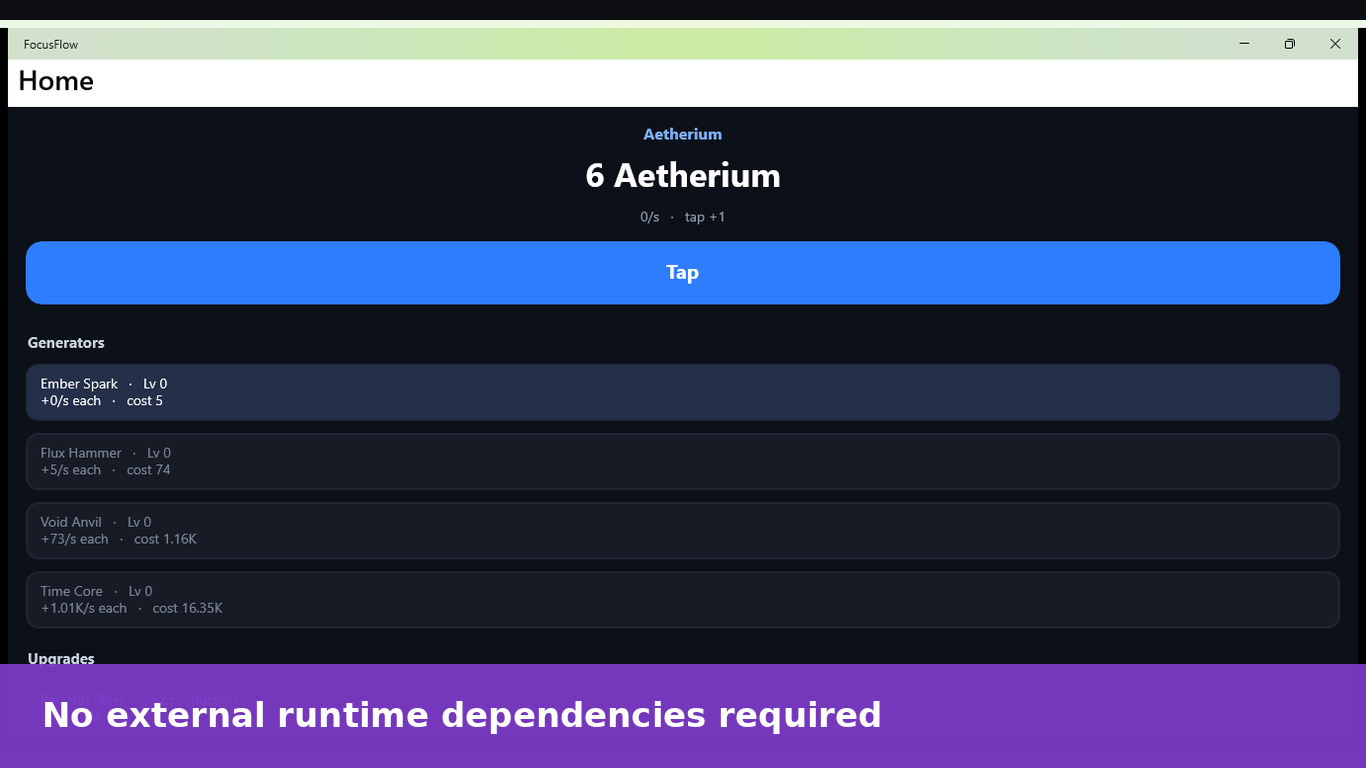The height and width of the screenshot is (768, 1366).
Task: Select the Time Core generator card
Action: tap(683, 599)
